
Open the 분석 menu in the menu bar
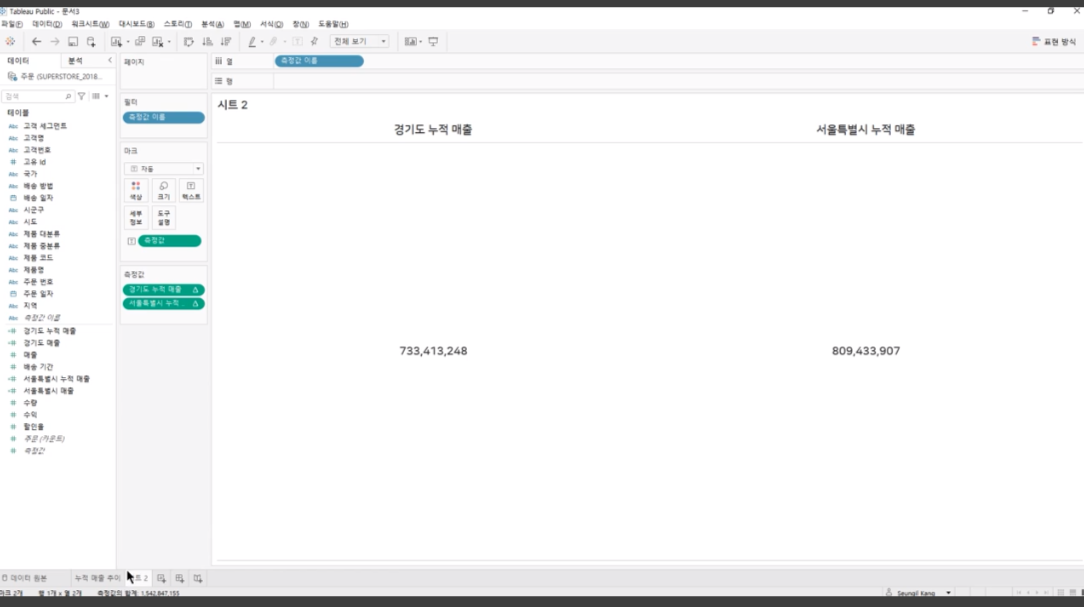(212, 24)
